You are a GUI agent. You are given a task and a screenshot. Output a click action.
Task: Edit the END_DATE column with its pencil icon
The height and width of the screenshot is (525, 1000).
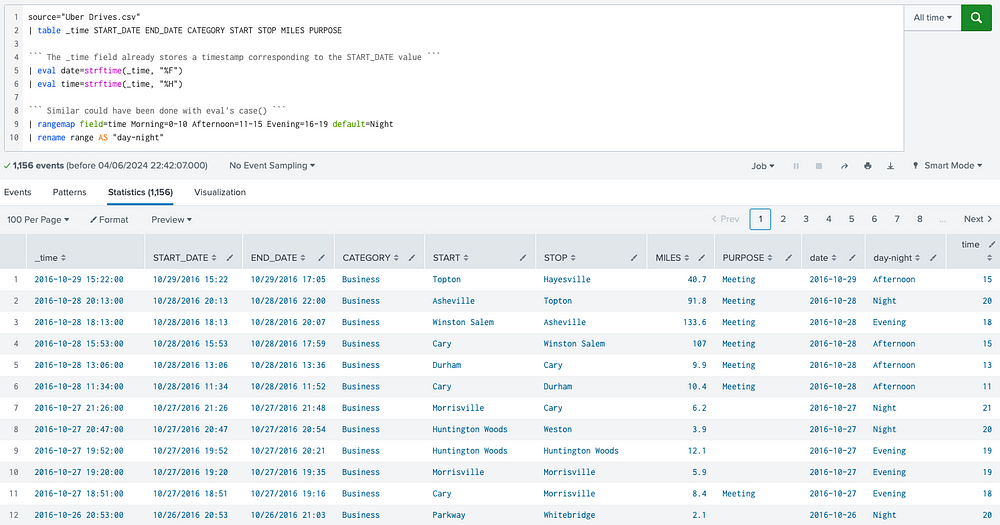tap(321, 258)
